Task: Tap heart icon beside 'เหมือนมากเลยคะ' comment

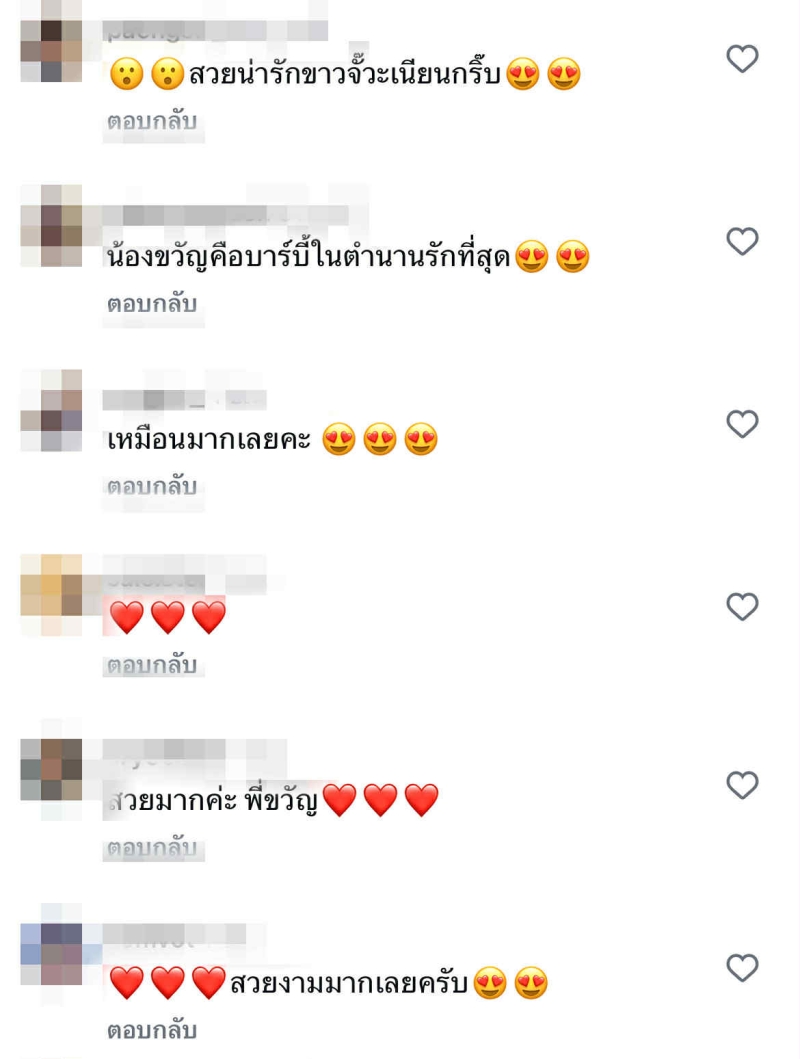Action: (x=742, y=424)
